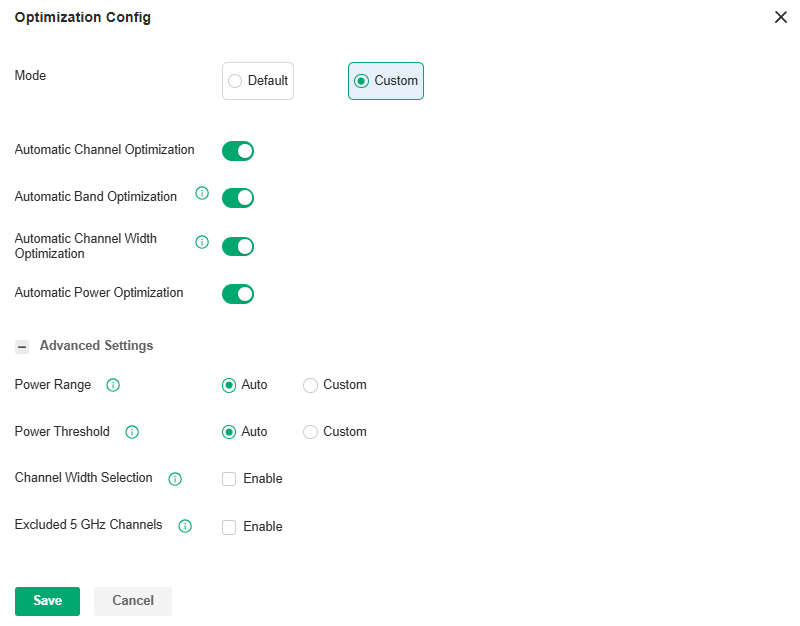
Task: Check the Excluded 5 GHz Channels Enable box
Action: [x=229, y=527]
